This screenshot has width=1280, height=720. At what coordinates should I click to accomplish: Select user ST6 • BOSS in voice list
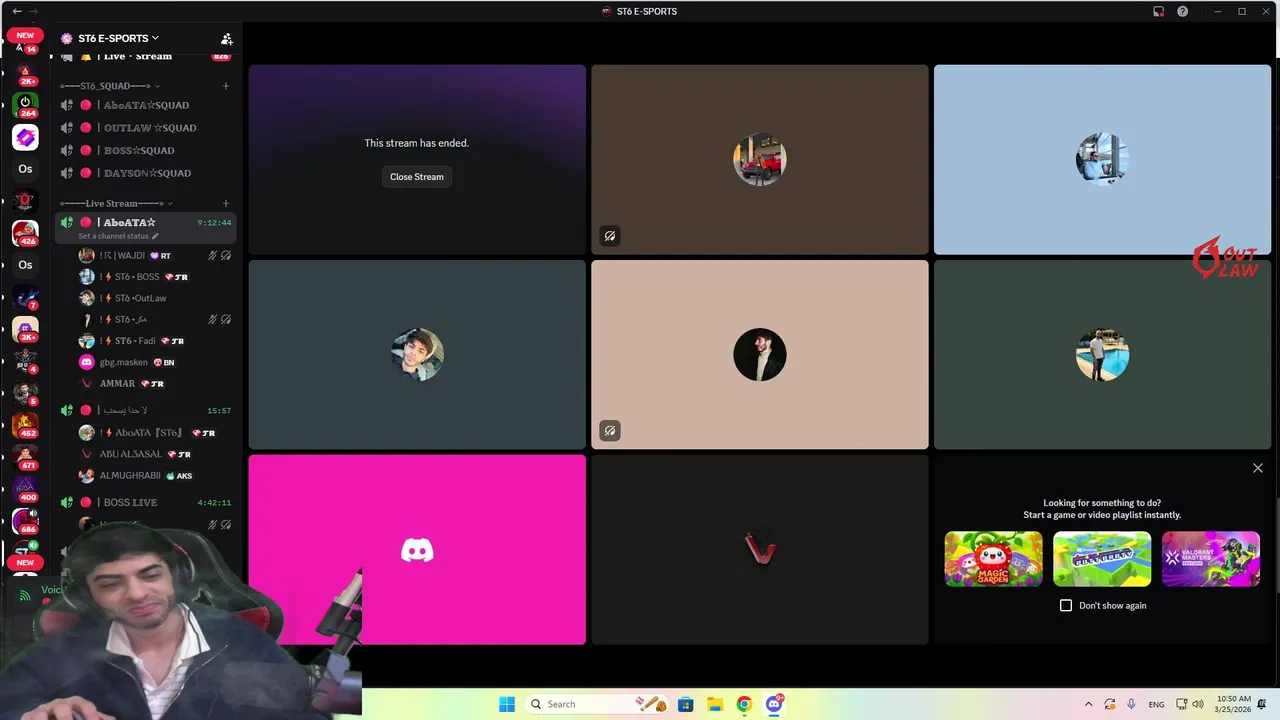click(x=156, y=277)
